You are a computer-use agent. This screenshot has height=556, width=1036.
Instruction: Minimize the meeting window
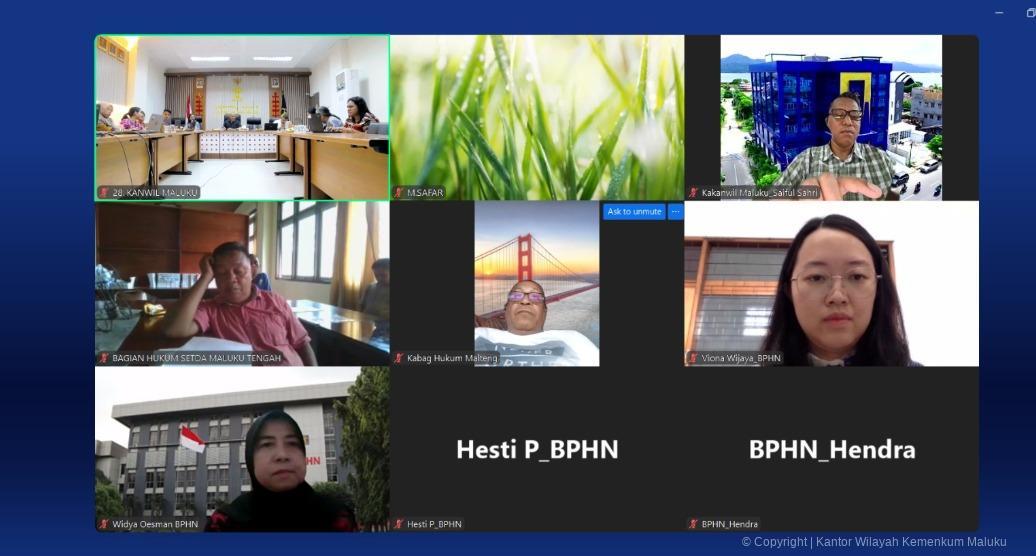coord(999,12)
